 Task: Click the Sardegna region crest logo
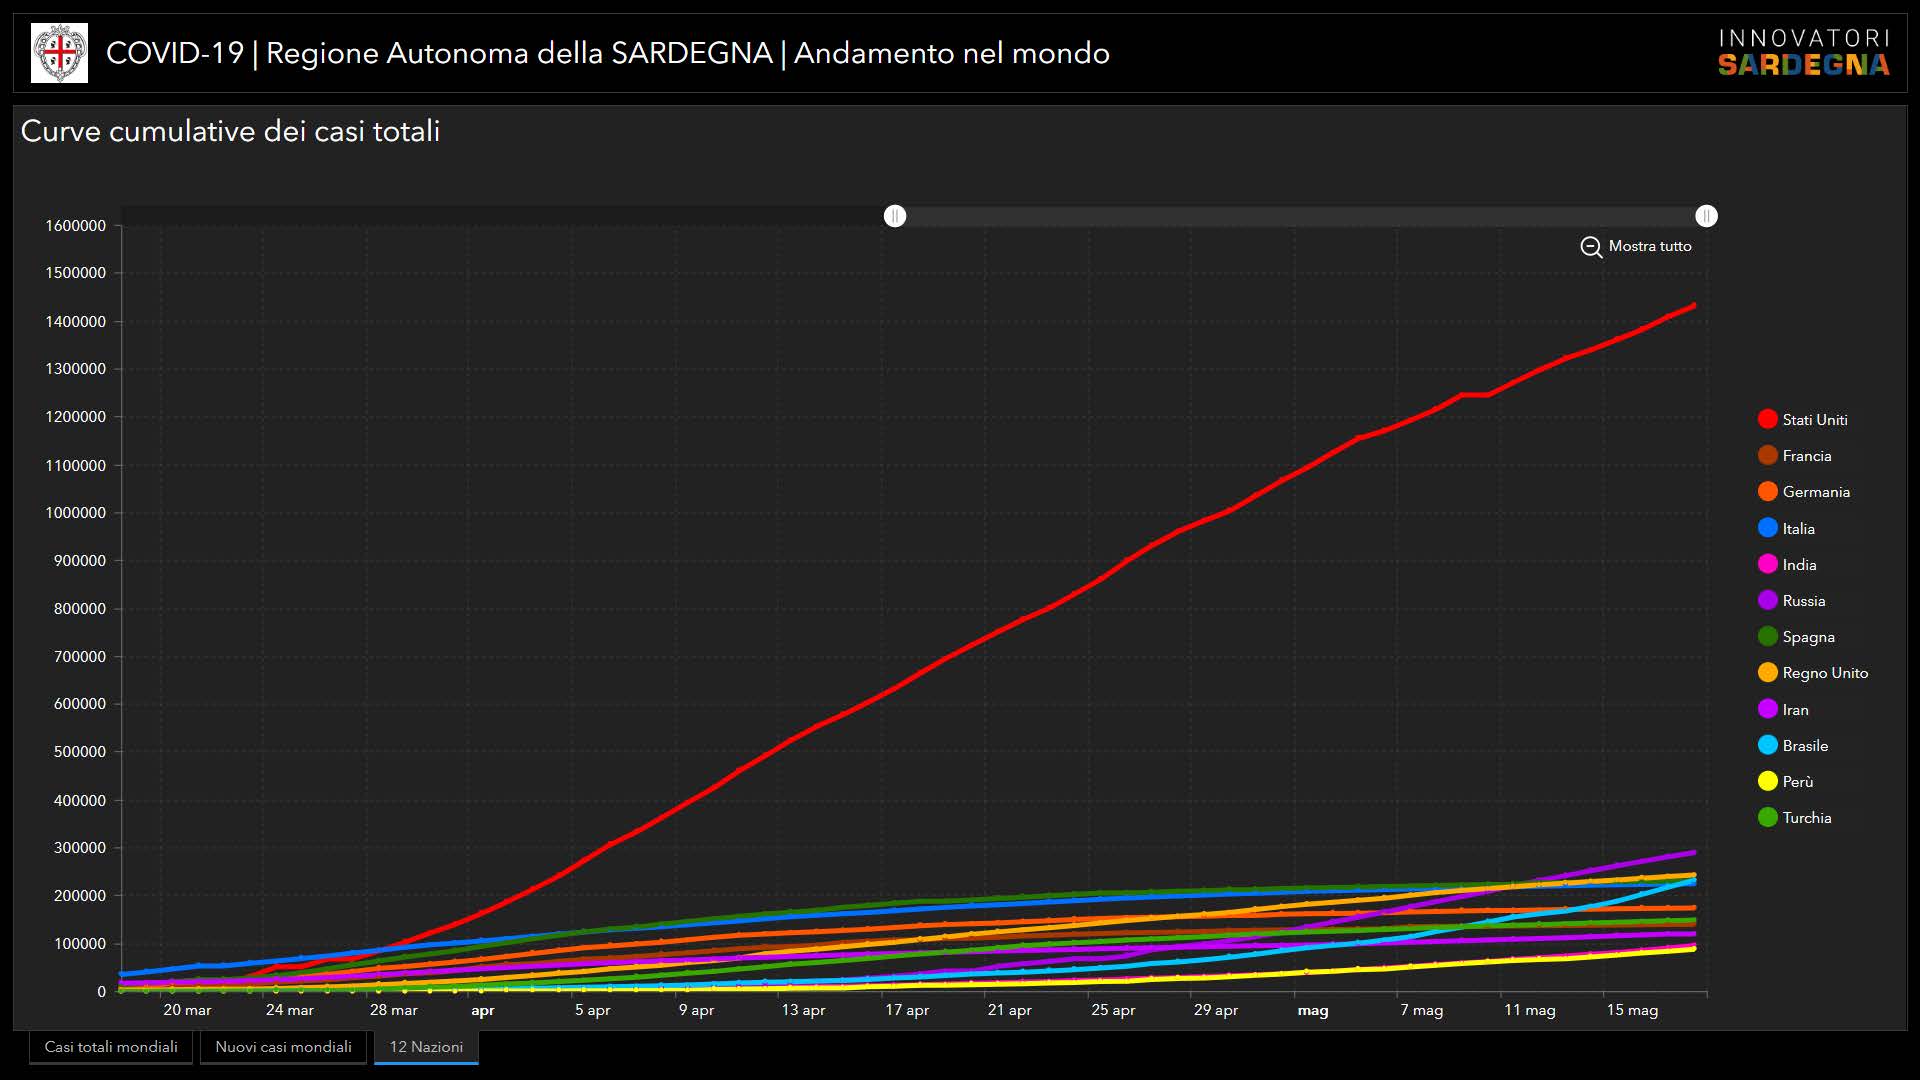click(x=60, y=53)
